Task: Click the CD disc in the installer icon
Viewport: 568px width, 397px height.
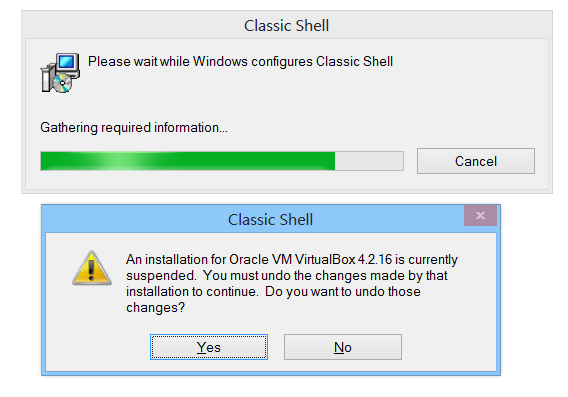Action: tap(63, 83)
